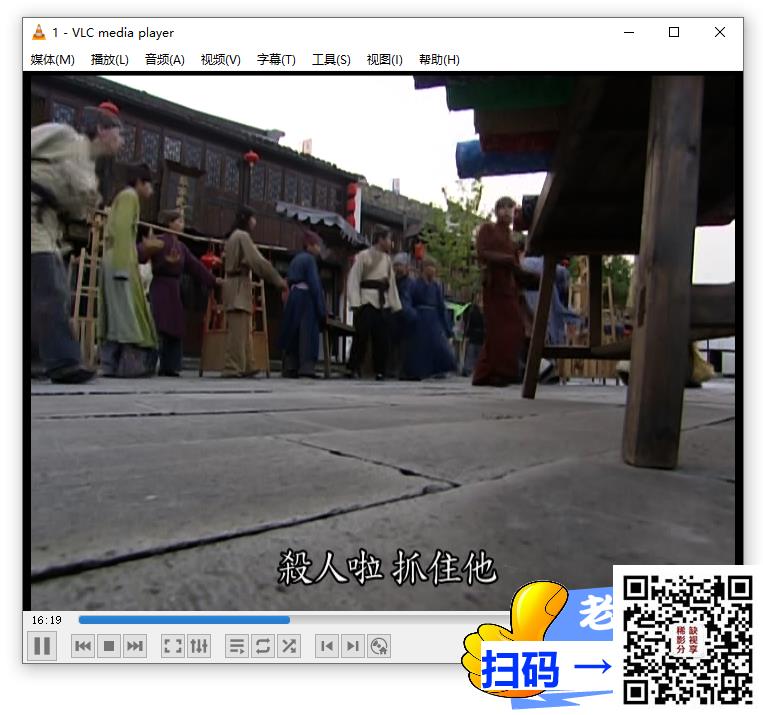This screenshot has height=715, width=763.
Task: Click the video playback area
Action: (x=383, y=341)
